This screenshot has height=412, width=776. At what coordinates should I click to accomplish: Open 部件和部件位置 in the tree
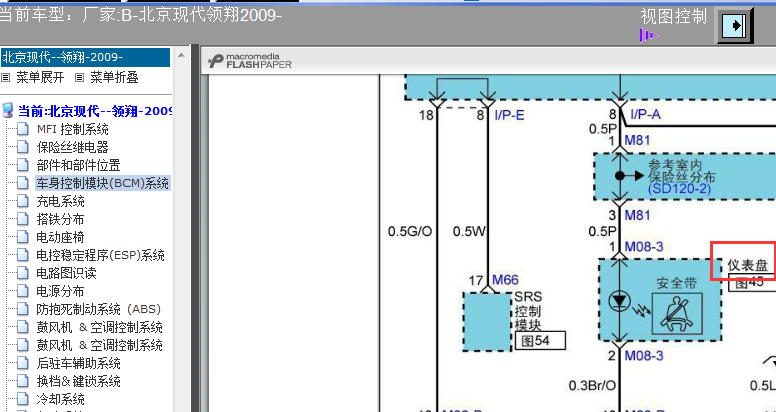click(78, 165)
